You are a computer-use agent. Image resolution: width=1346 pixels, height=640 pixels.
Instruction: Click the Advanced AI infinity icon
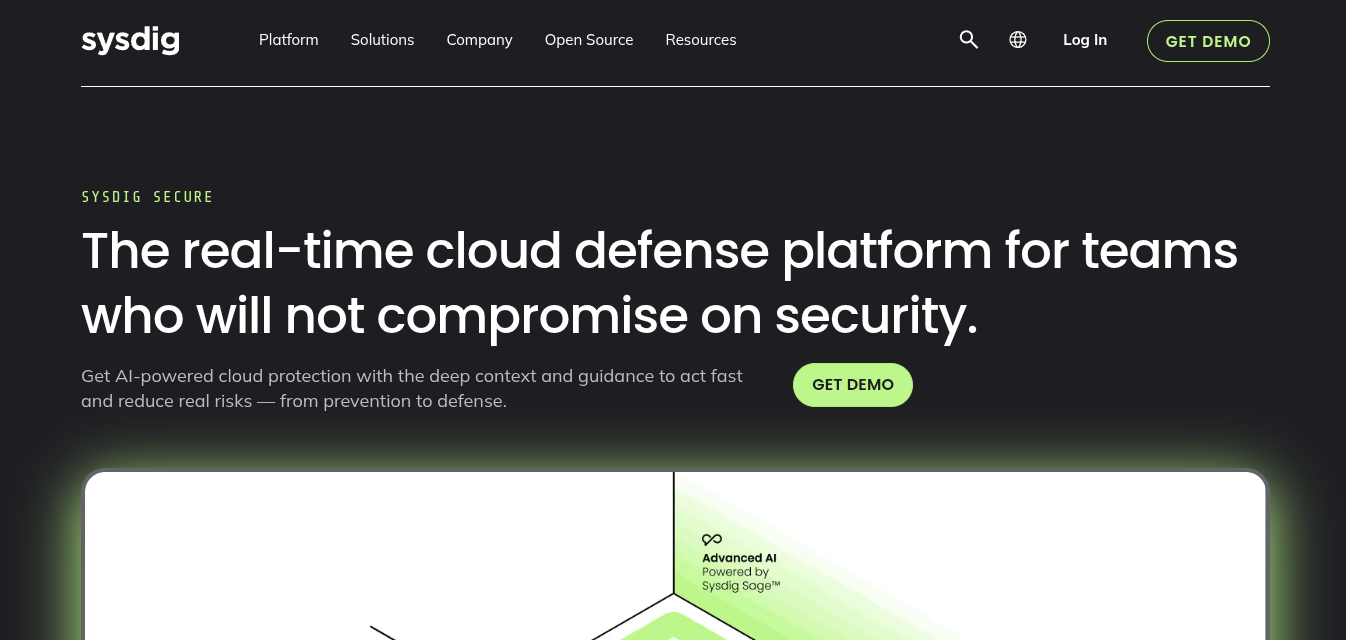pyautogui.click(x=712, y=539)
